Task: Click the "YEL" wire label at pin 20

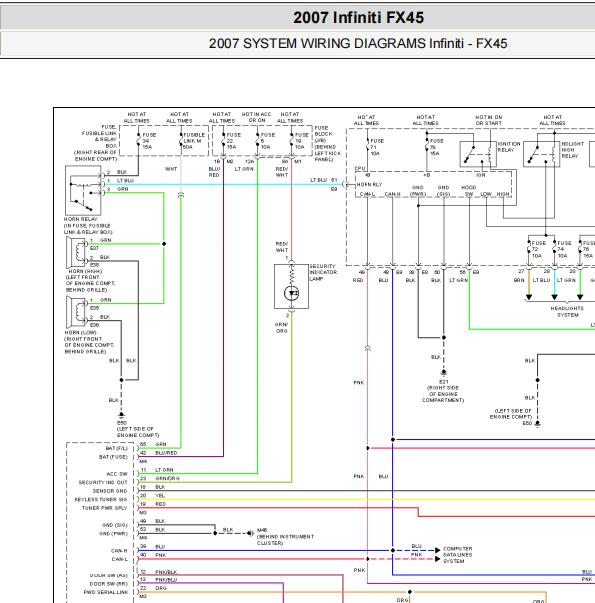Action: click(x=160, y=496)
